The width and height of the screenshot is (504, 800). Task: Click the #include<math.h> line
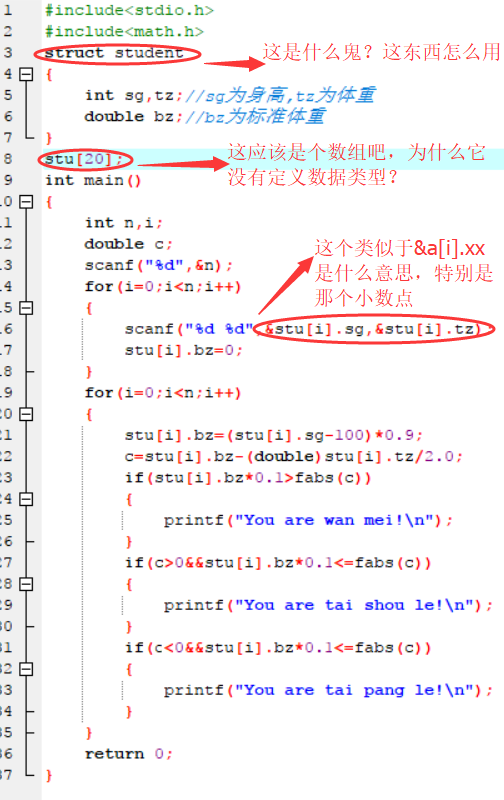(x=124, y=32)
